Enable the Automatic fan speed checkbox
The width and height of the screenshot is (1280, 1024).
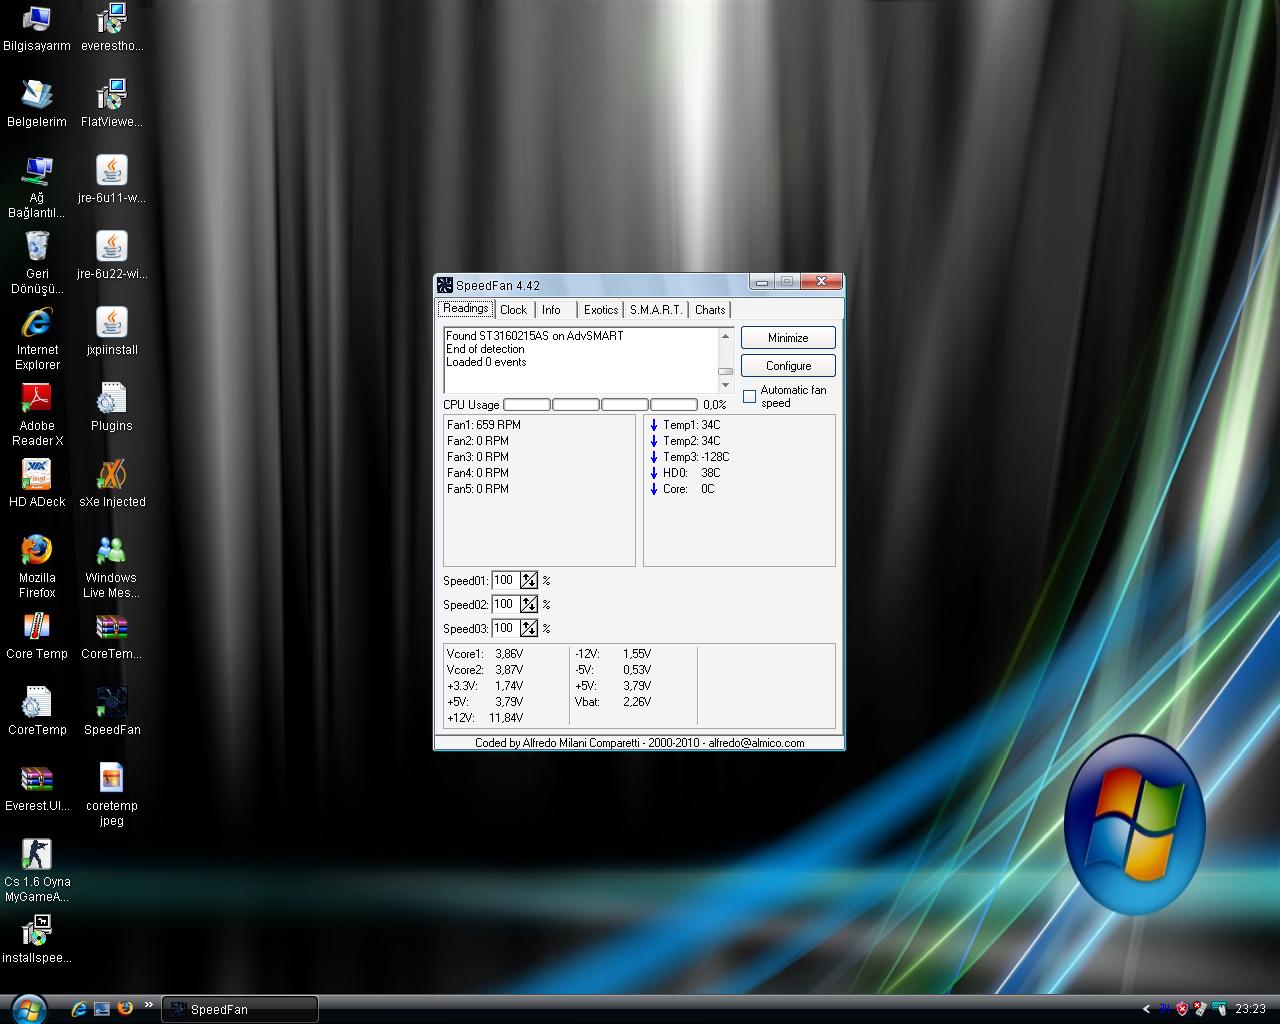(749, 397)
